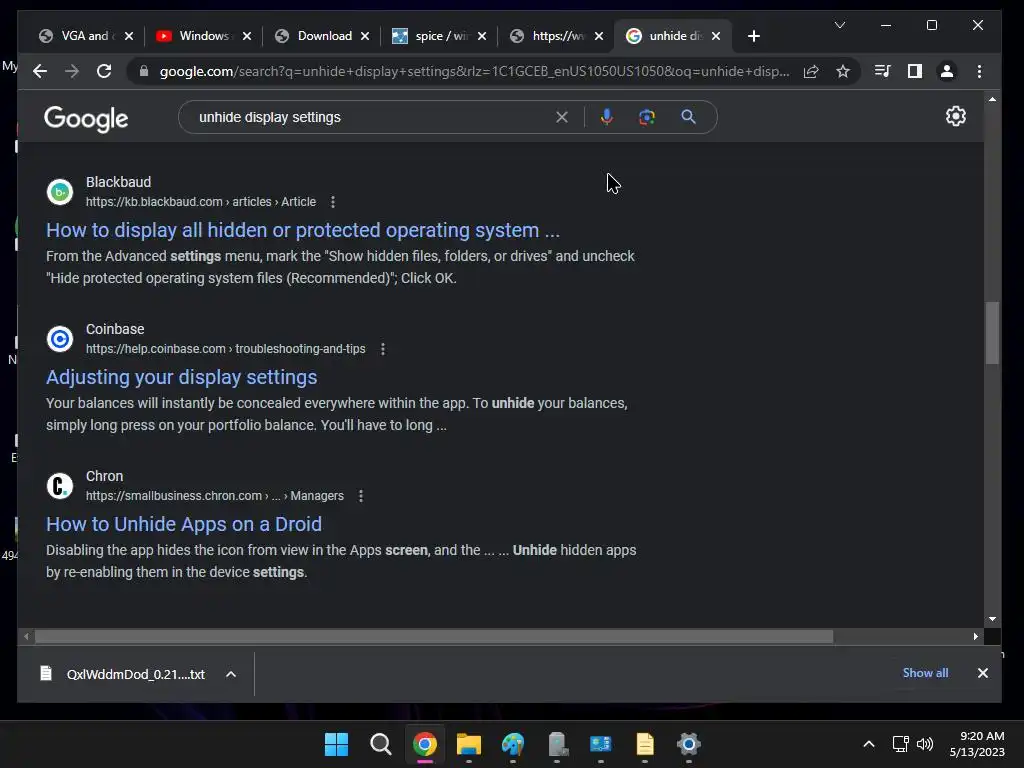Screen dimensions: 1024x768
Task: Open Chrome side panel
Action: point(915,71)
